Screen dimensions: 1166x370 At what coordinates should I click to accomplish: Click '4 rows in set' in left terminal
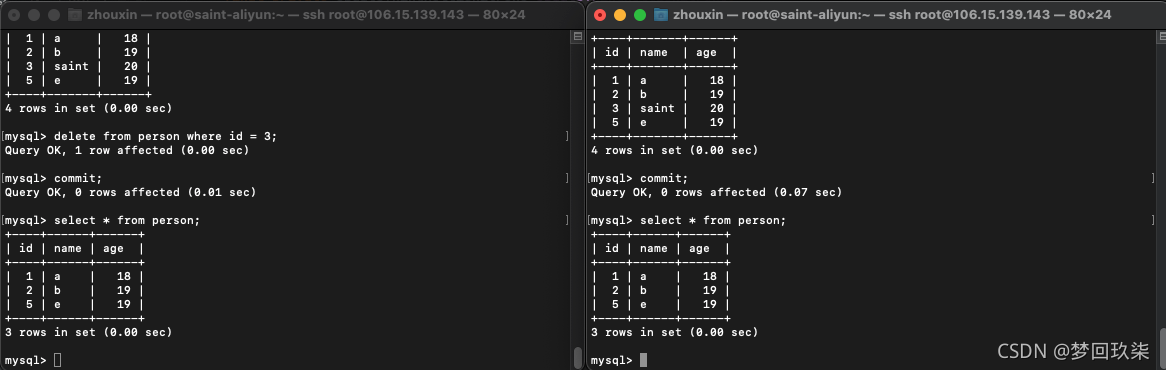(x=88, y=108)
